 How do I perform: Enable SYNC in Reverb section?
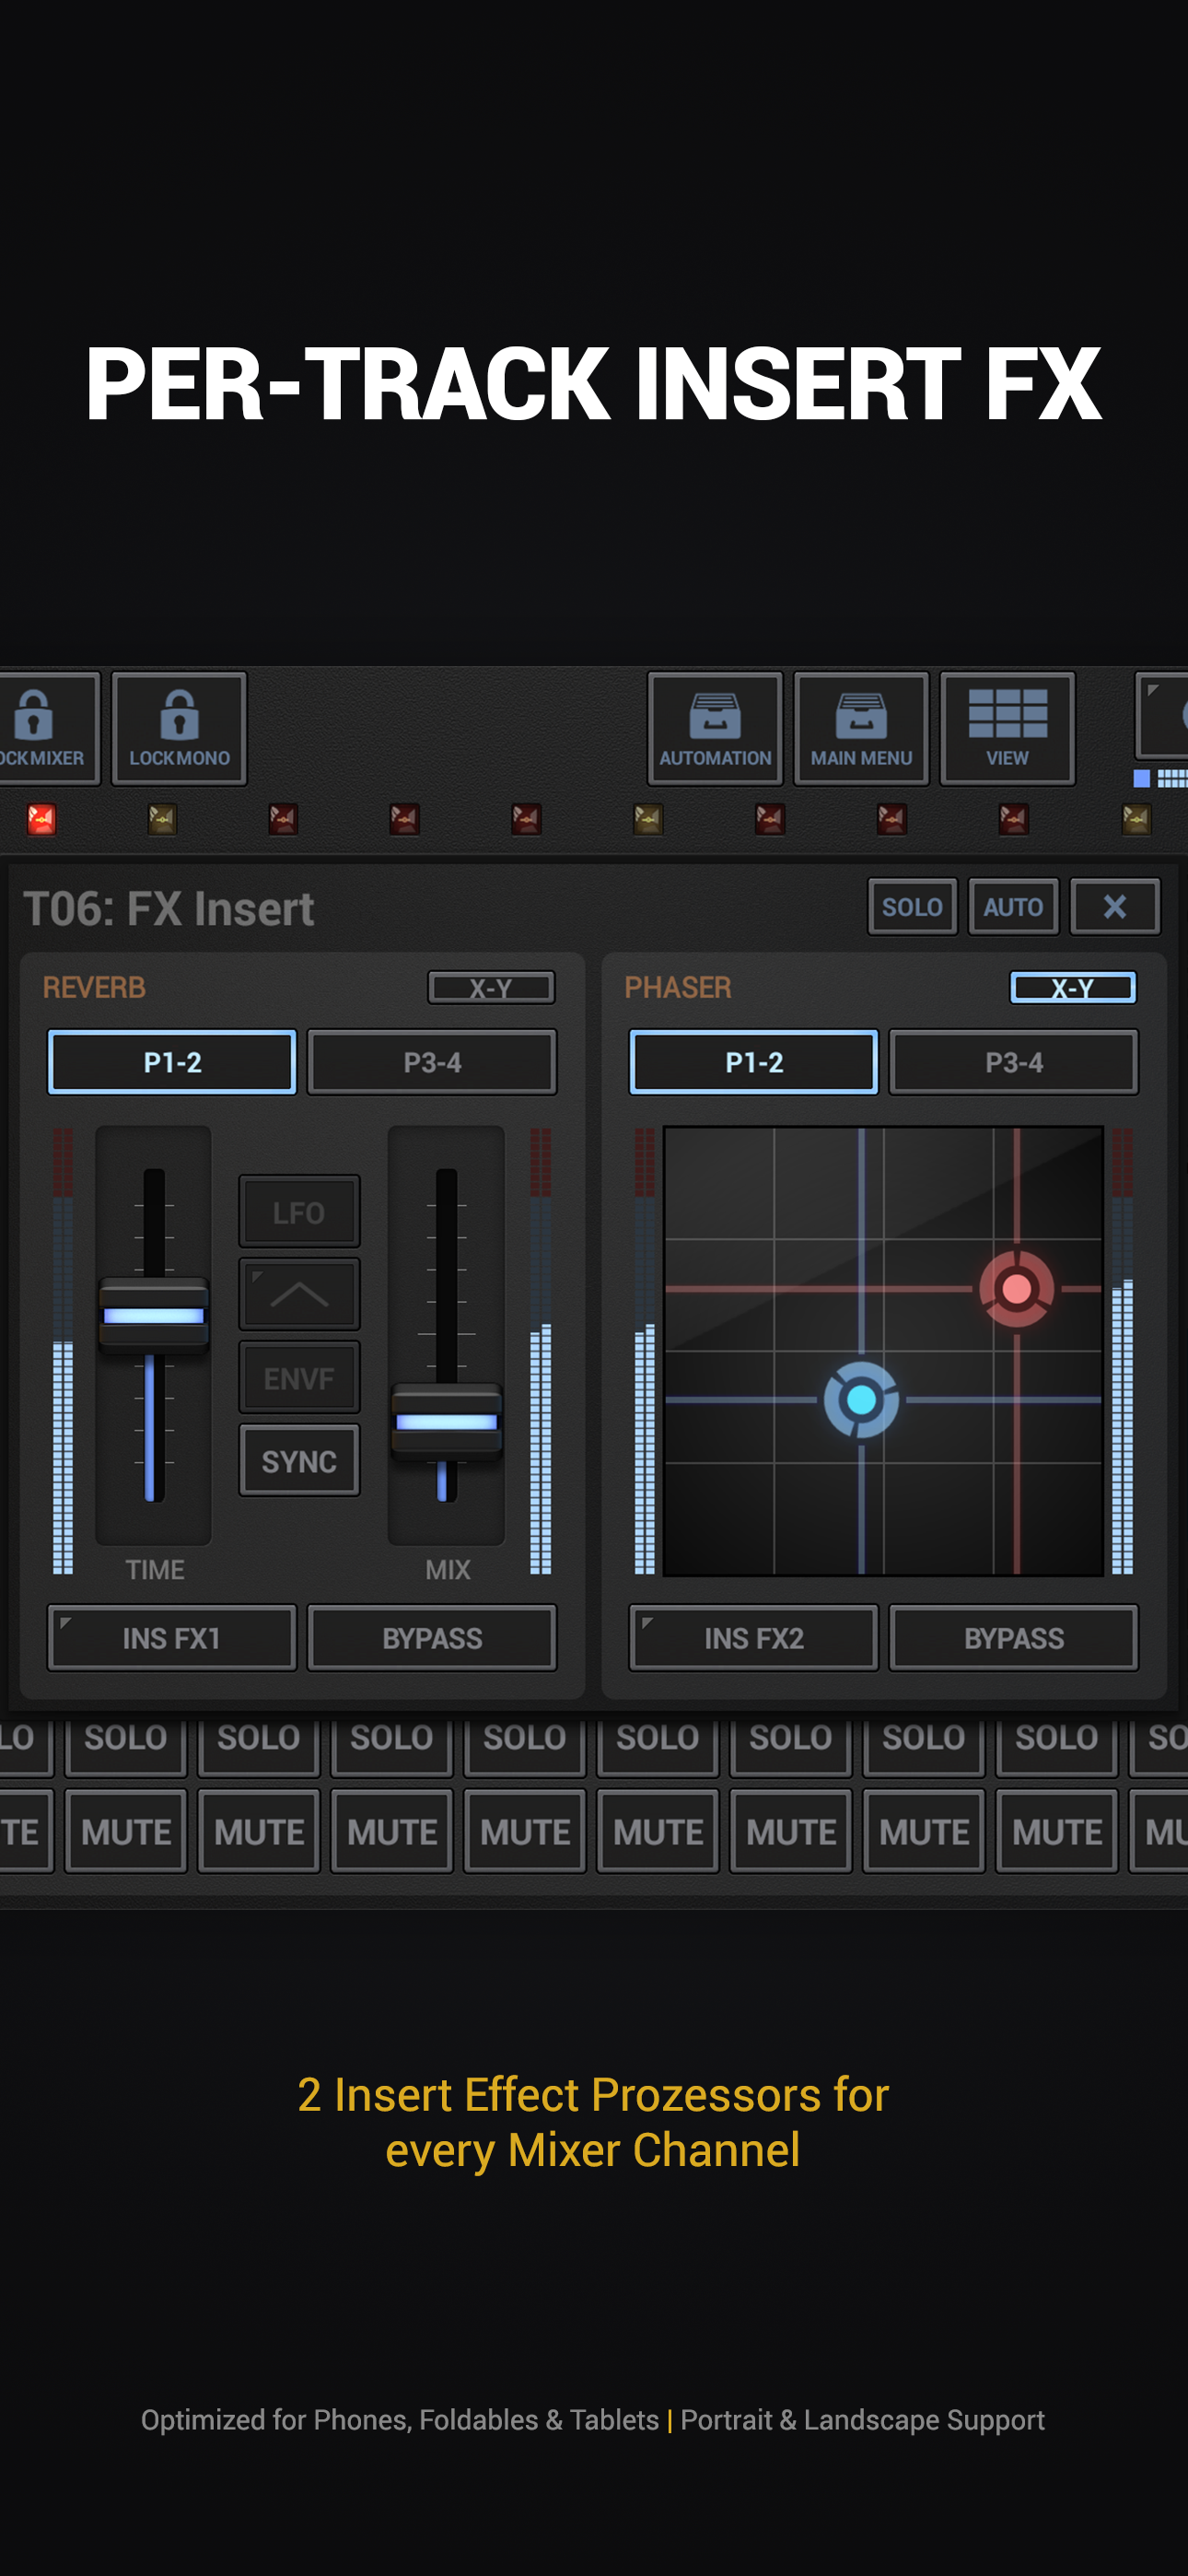pyautogui.click(x=299, y=1460)
